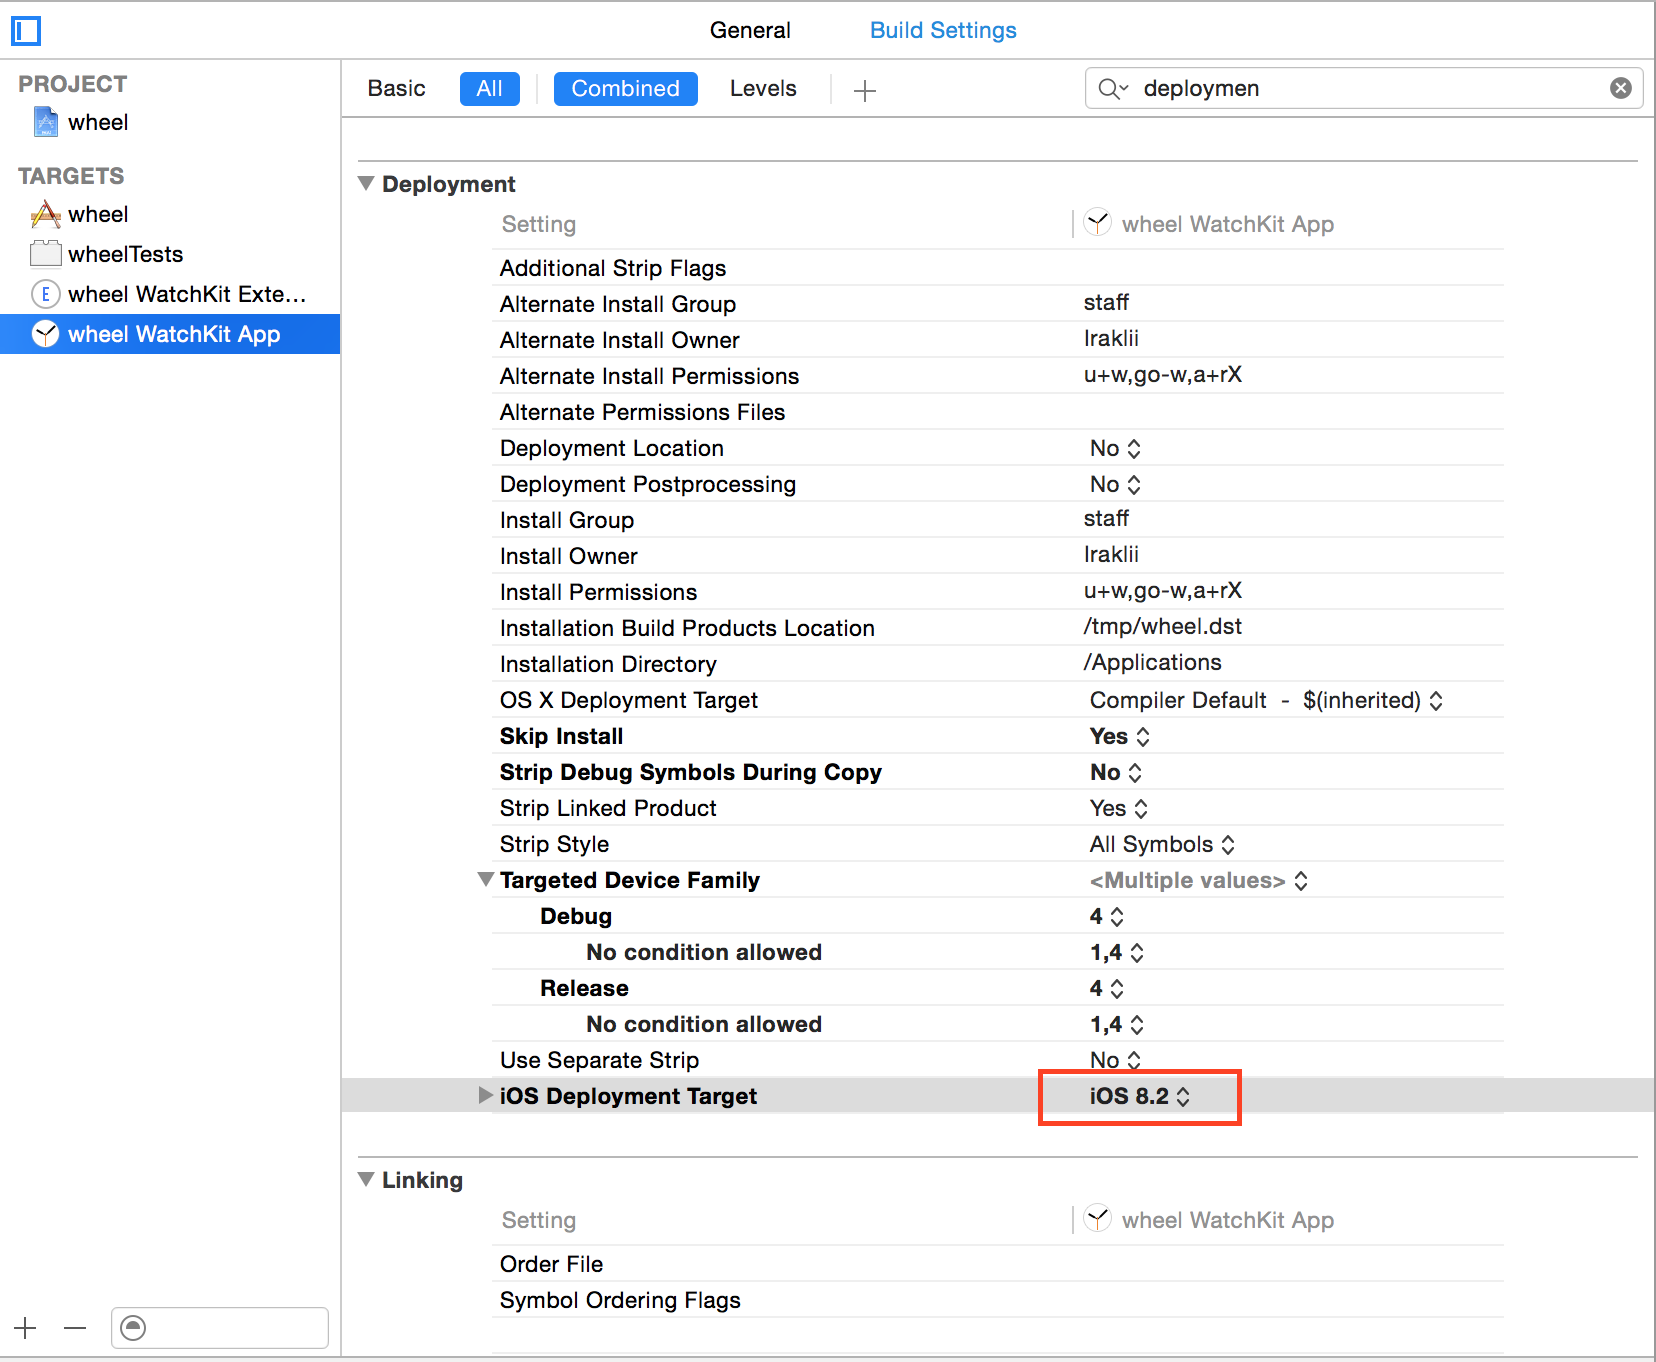
Task: Open Targeted Device Family Multiple values dropdown
Action: (x=1199, y=880)
